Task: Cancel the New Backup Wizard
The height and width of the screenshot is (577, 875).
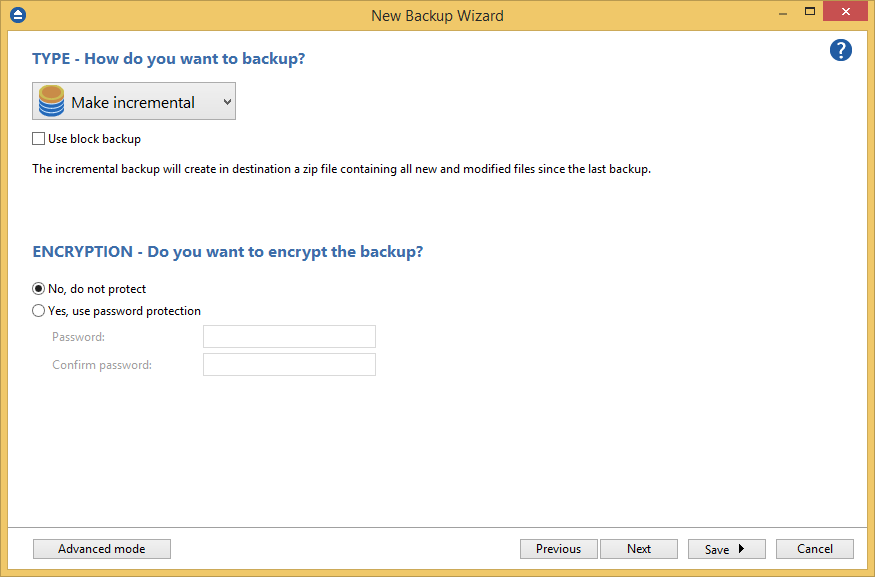Action: click(x=814, y=548)
